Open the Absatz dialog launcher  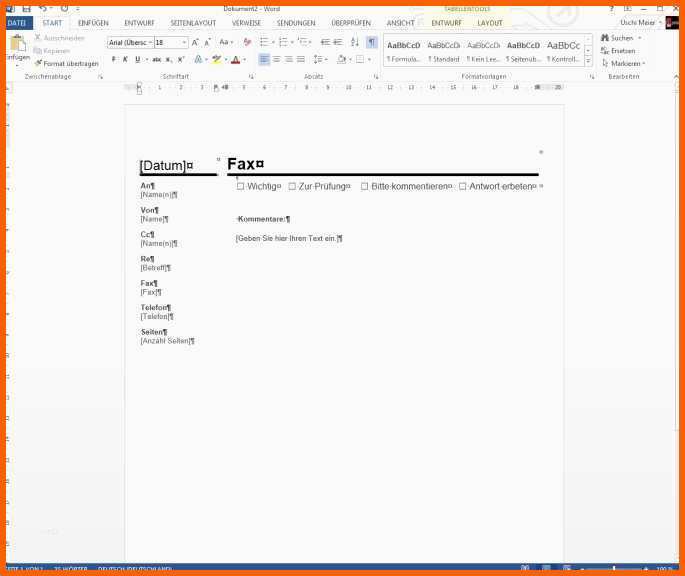pos(376,76)
